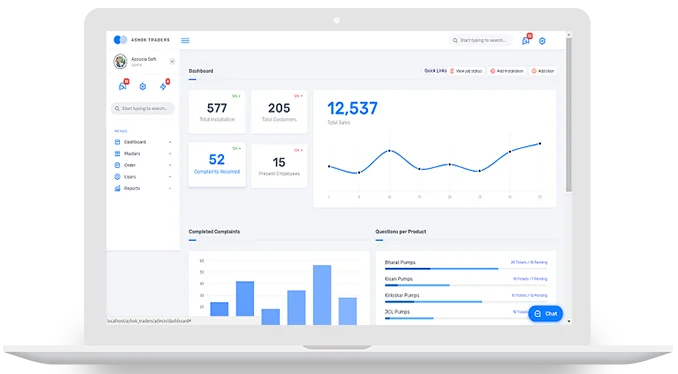The width and height of the screenshot is (678, 374).
Task: Click the magnifier icon in header search
Action: click(x=455, y=40)
